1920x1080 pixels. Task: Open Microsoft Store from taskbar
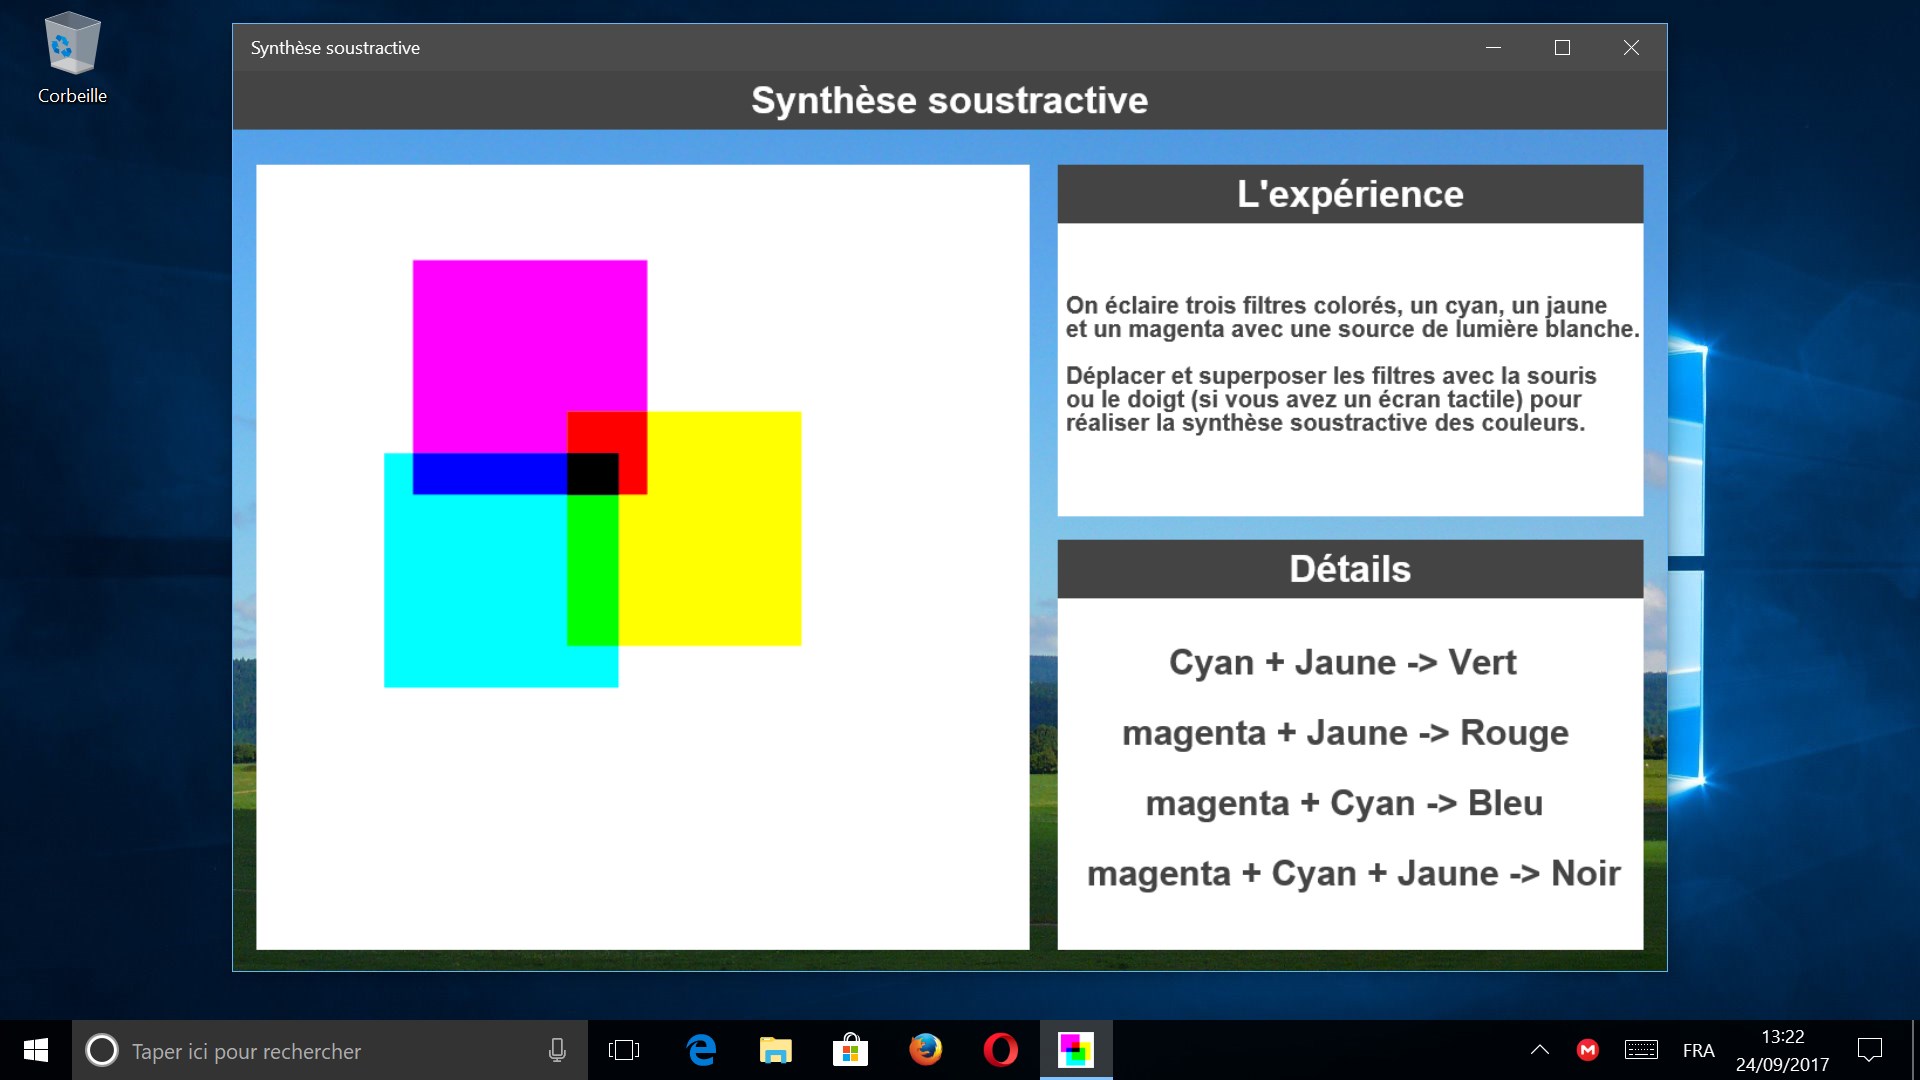tap(850, 1050)
